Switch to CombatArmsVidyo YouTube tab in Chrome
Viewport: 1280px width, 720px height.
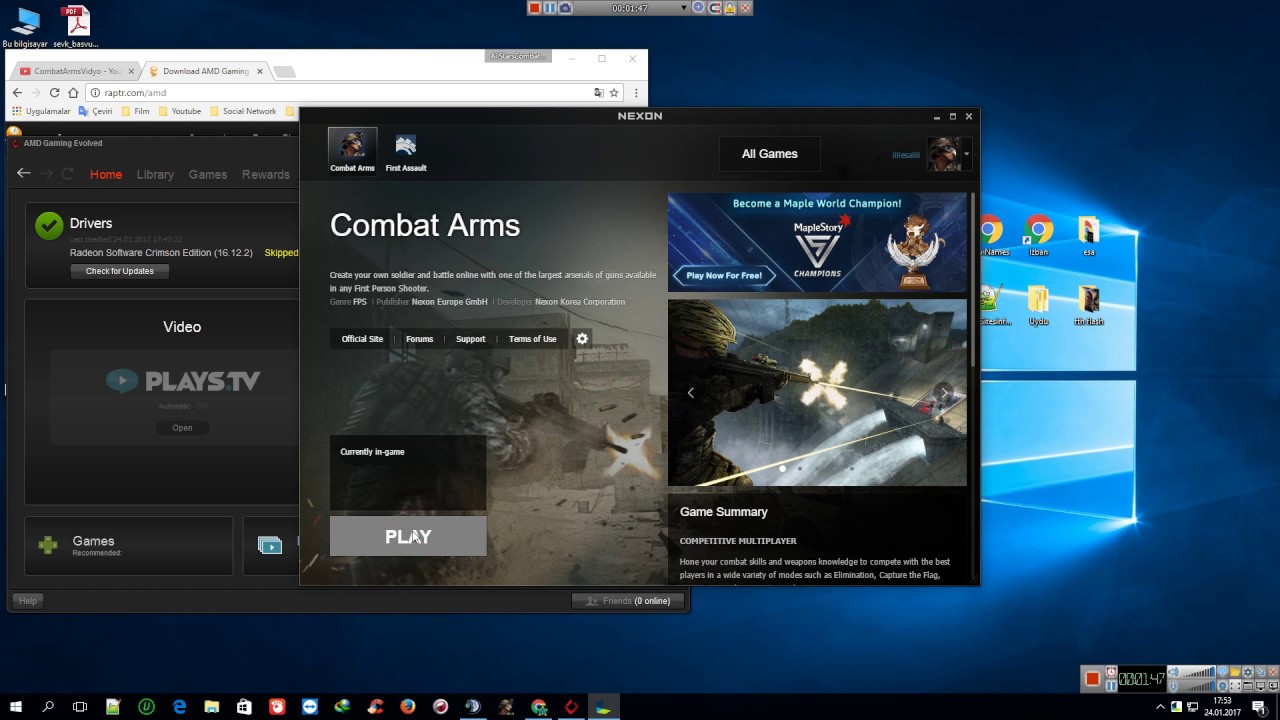[x=76, y=71]
